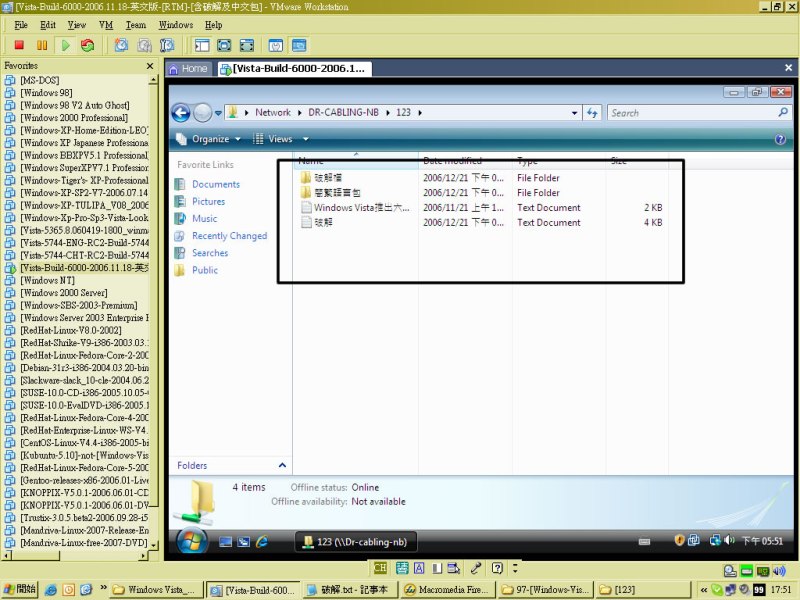Select [Windows NT] in Favorites
This screenshot has width=800, height=600.
coord(47,281)
